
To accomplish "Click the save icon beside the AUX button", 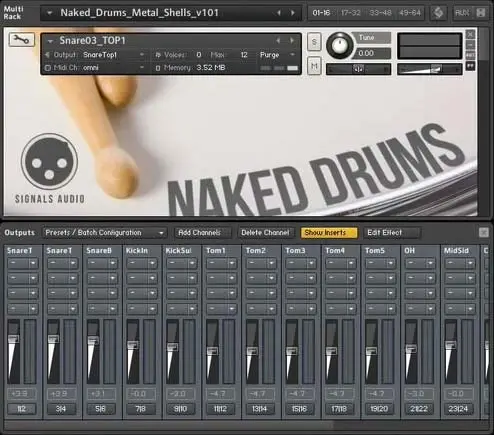I will pos(480,13).
